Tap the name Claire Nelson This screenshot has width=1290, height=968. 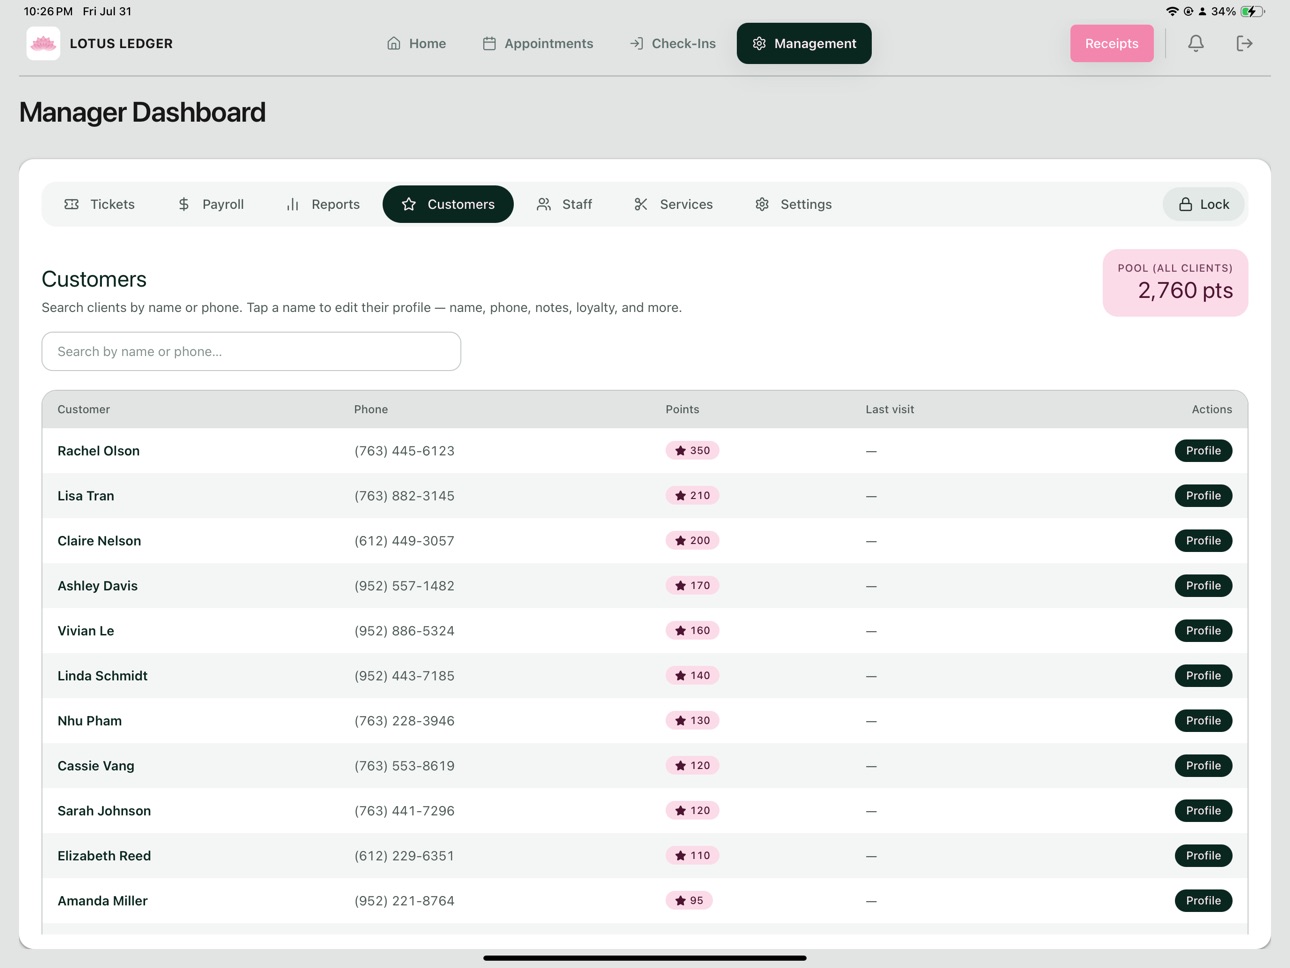[99, 541]
